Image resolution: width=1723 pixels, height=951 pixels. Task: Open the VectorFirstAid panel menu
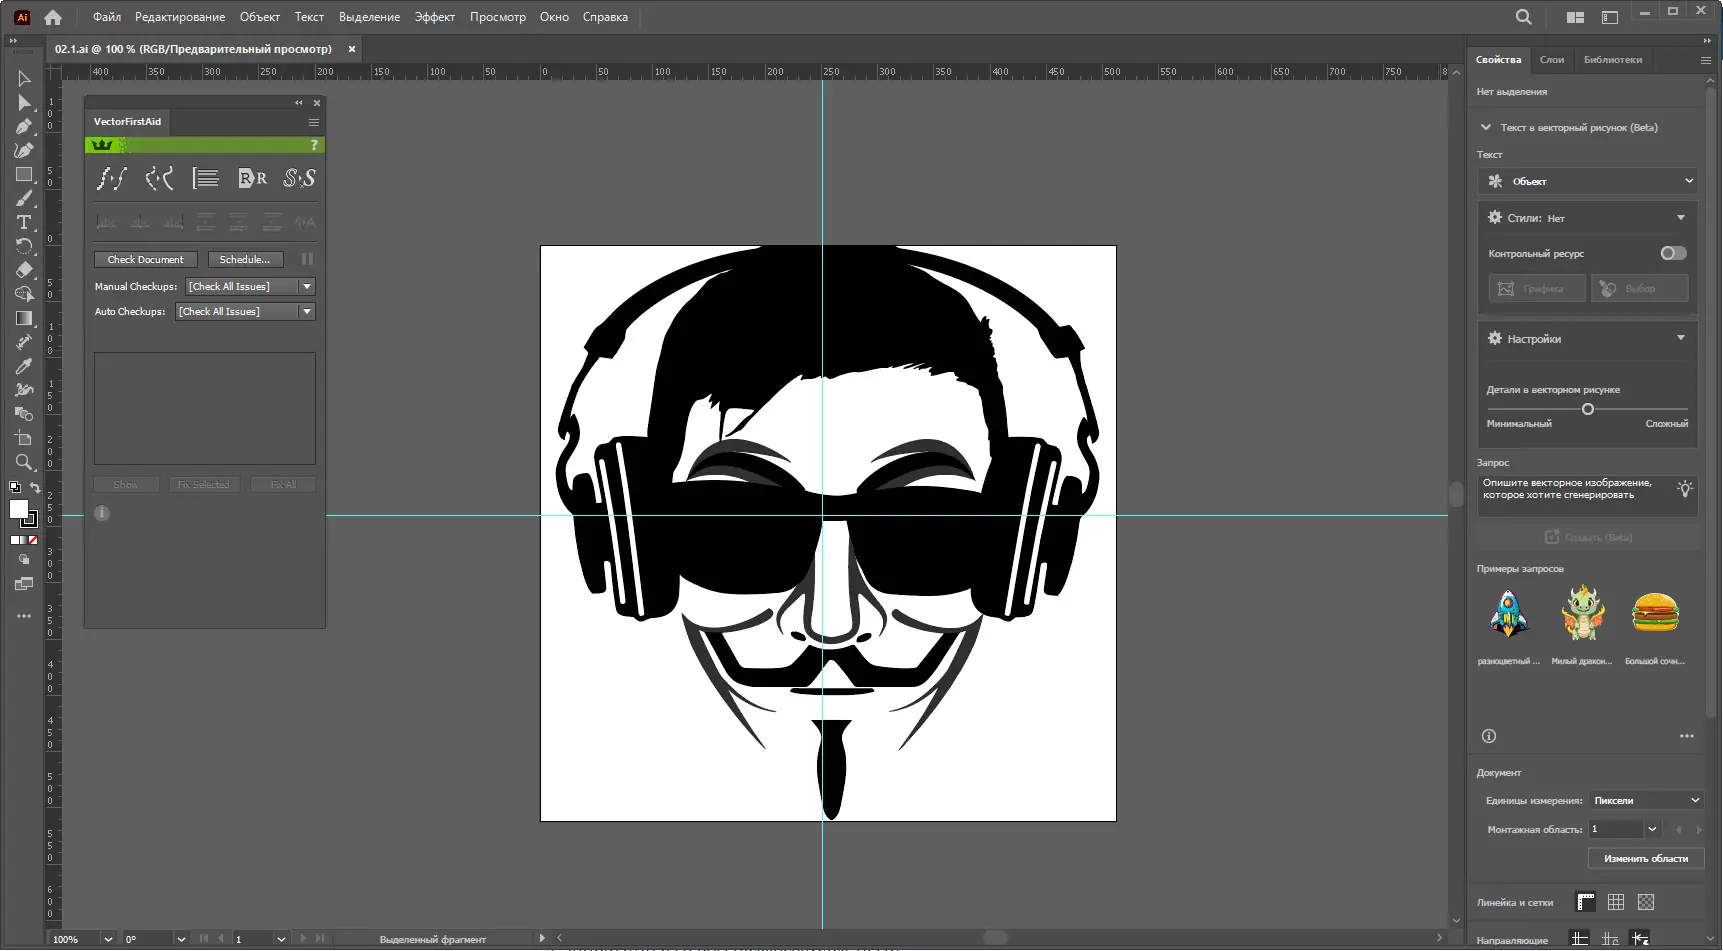pyautogui.click(x=314, y=122)
